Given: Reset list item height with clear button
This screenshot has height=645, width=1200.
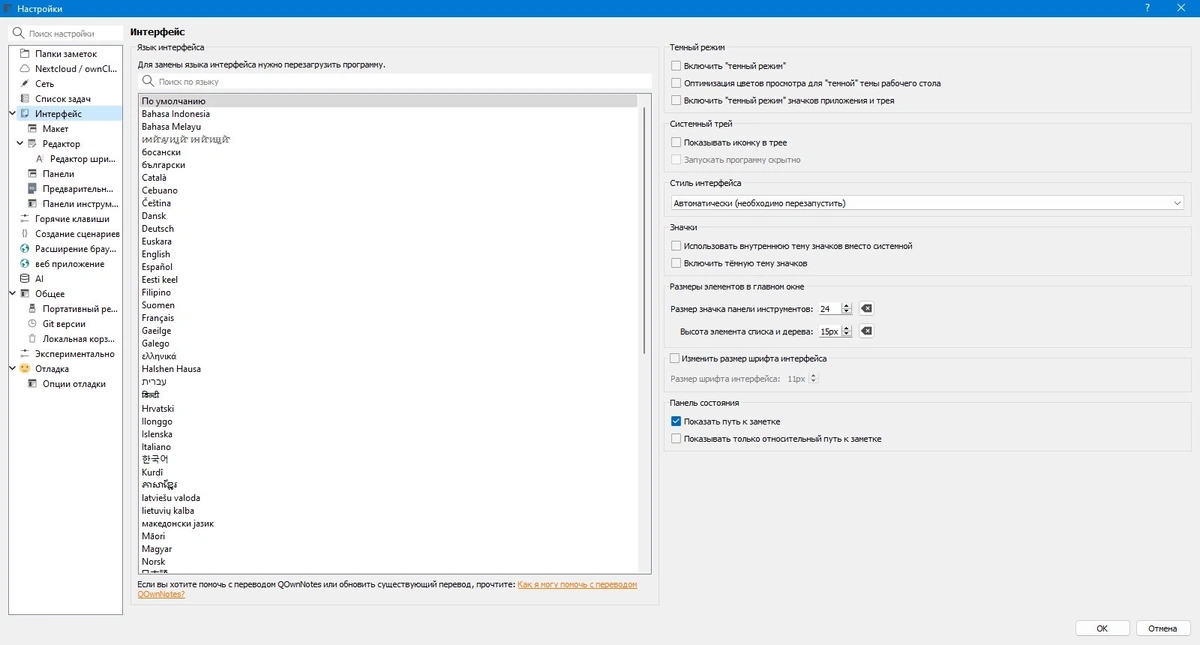Looking at the screenshot, I should coord(867,331).
